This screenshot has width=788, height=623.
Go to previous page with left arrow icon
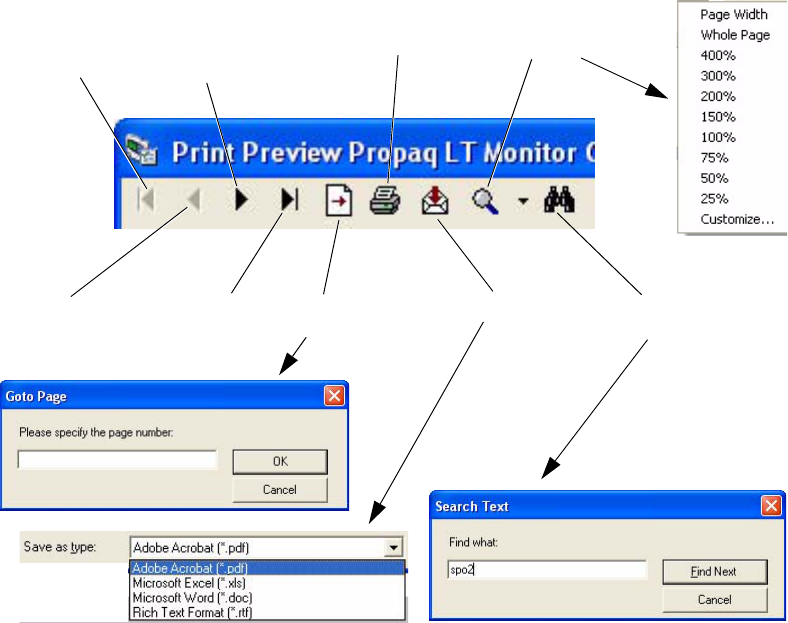(x=193, y=200)
